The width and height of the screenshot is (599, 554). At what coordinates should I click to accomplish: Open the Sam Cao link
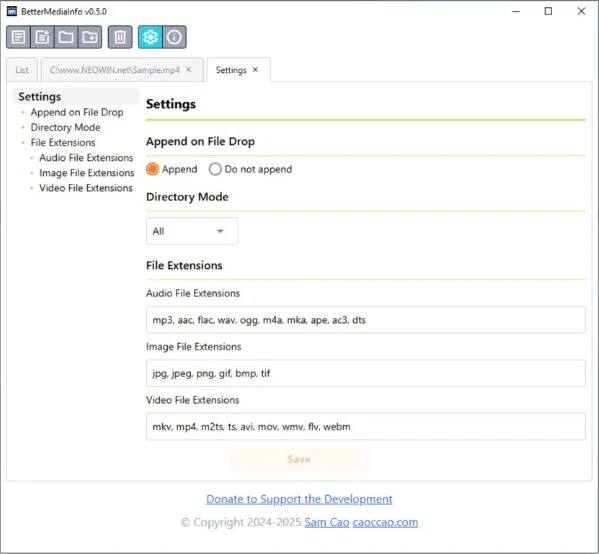[327, 522]
